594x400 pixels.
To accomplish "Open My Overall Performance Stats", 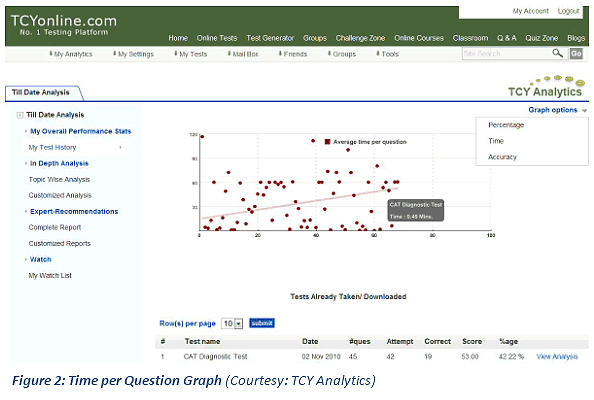I will click(x=81, y=131).
